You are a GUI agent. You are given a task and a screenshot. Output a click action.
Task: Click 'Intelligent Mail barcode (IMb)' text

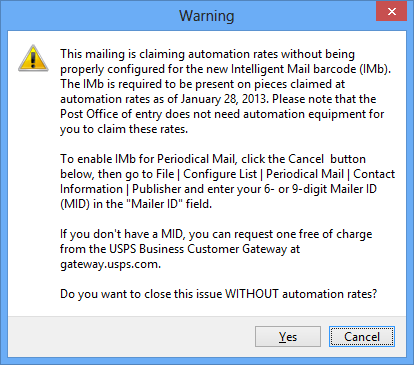(x=311, y=69)
